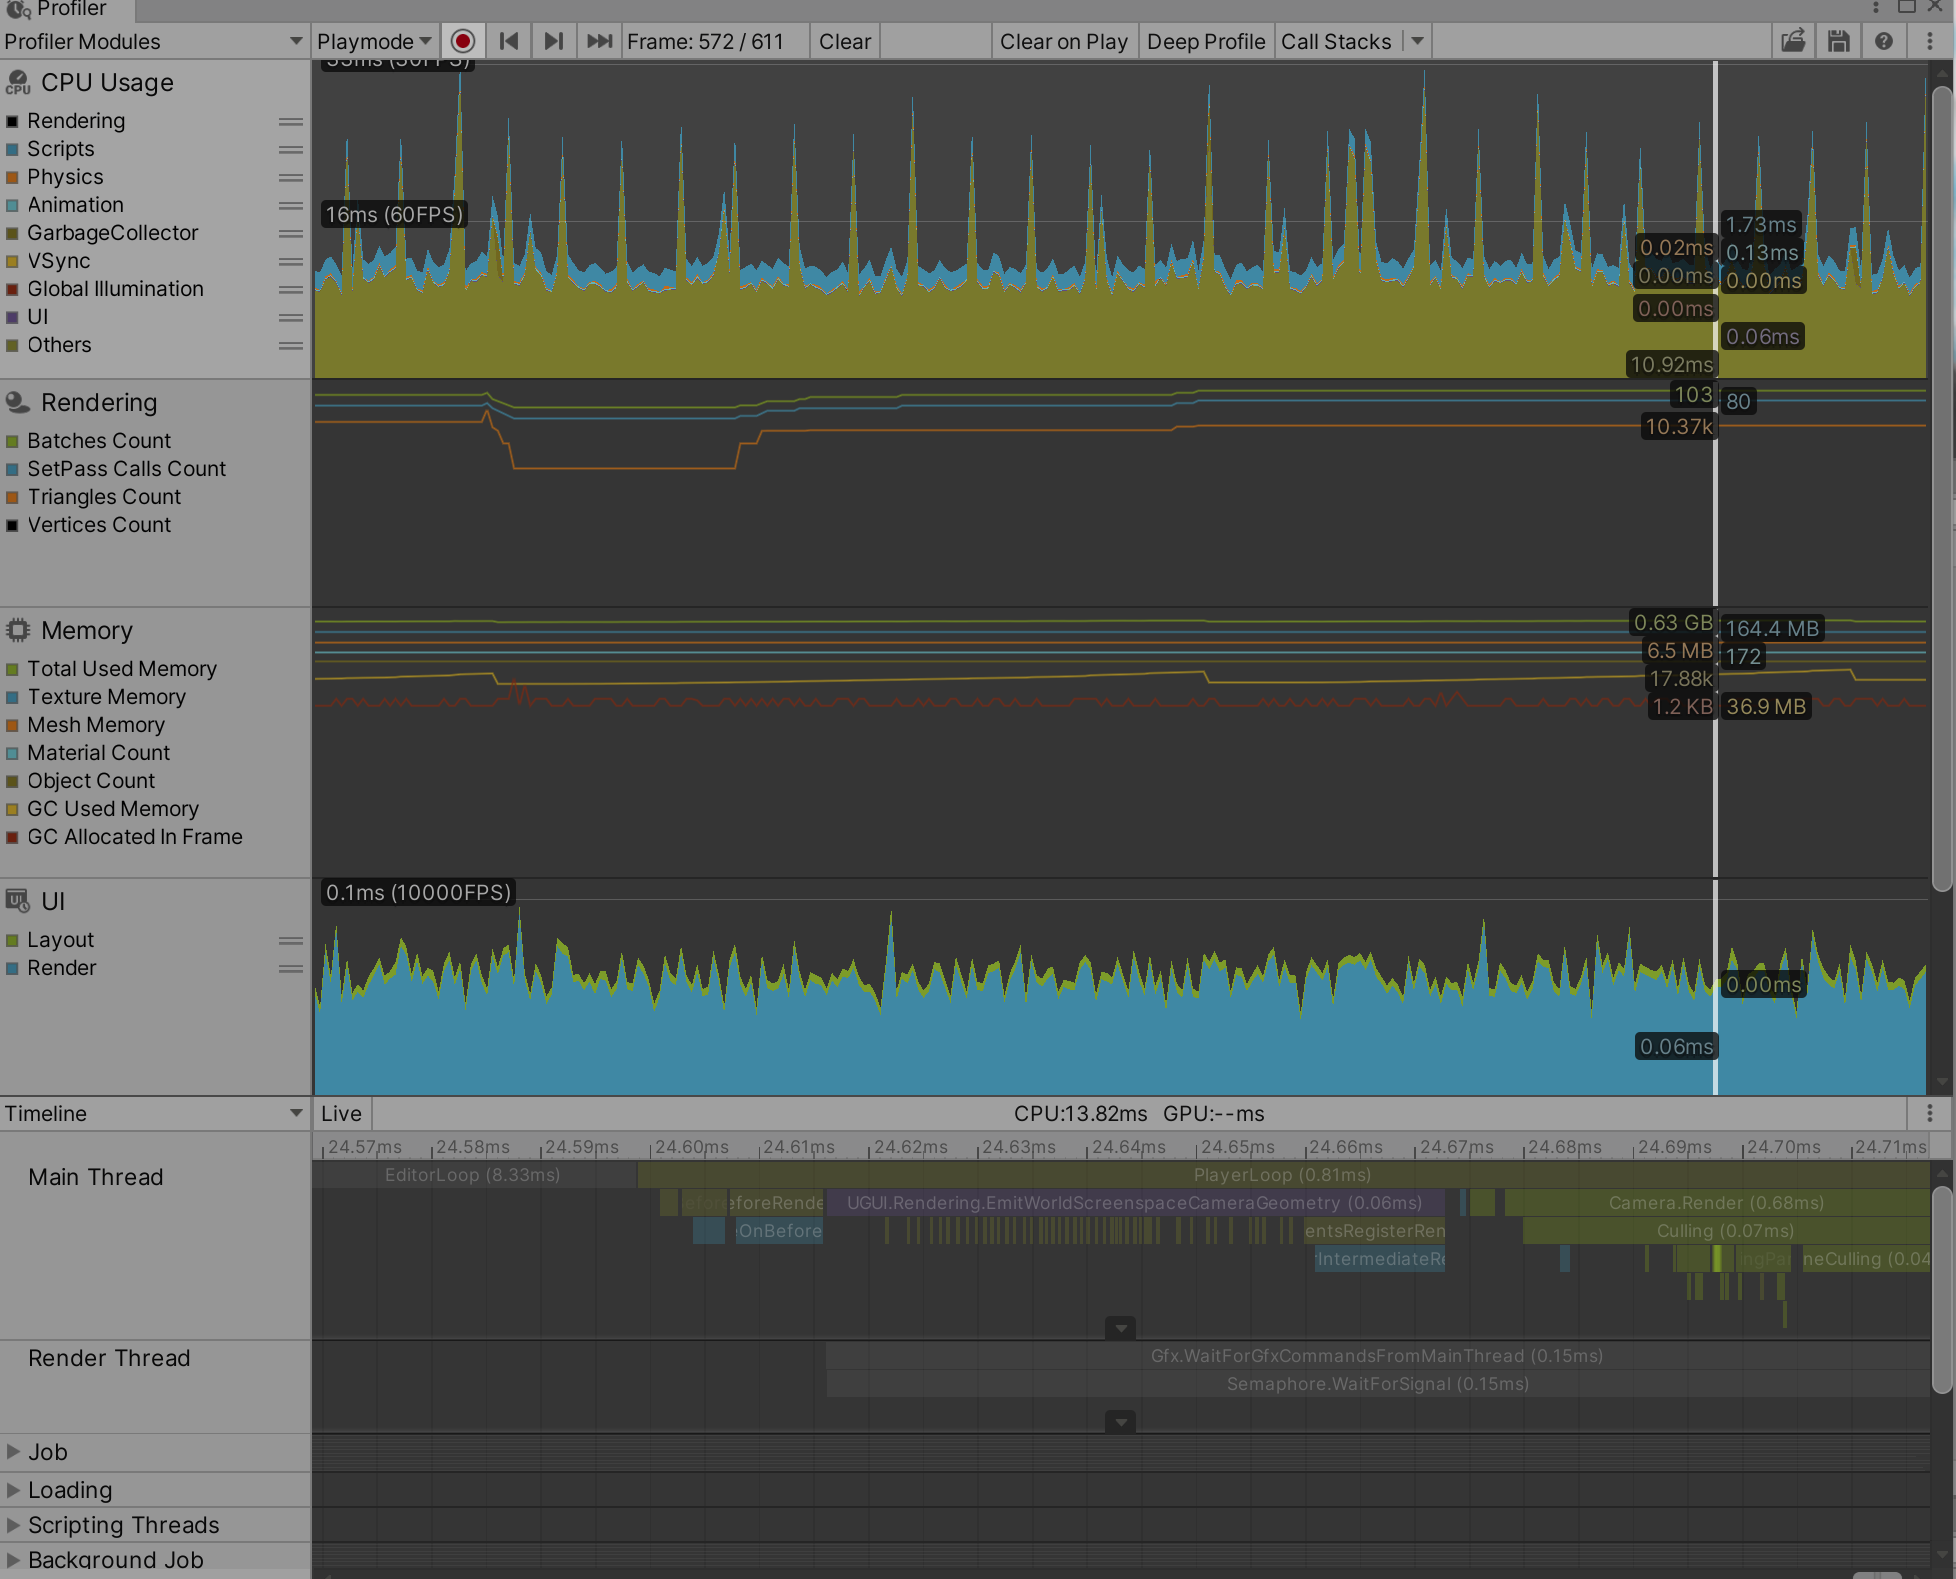This screenshot has height=1579, width=1956.
Task: Toggle the Rendering color swatch in CPU Usage
Action: tap(12, 121)
